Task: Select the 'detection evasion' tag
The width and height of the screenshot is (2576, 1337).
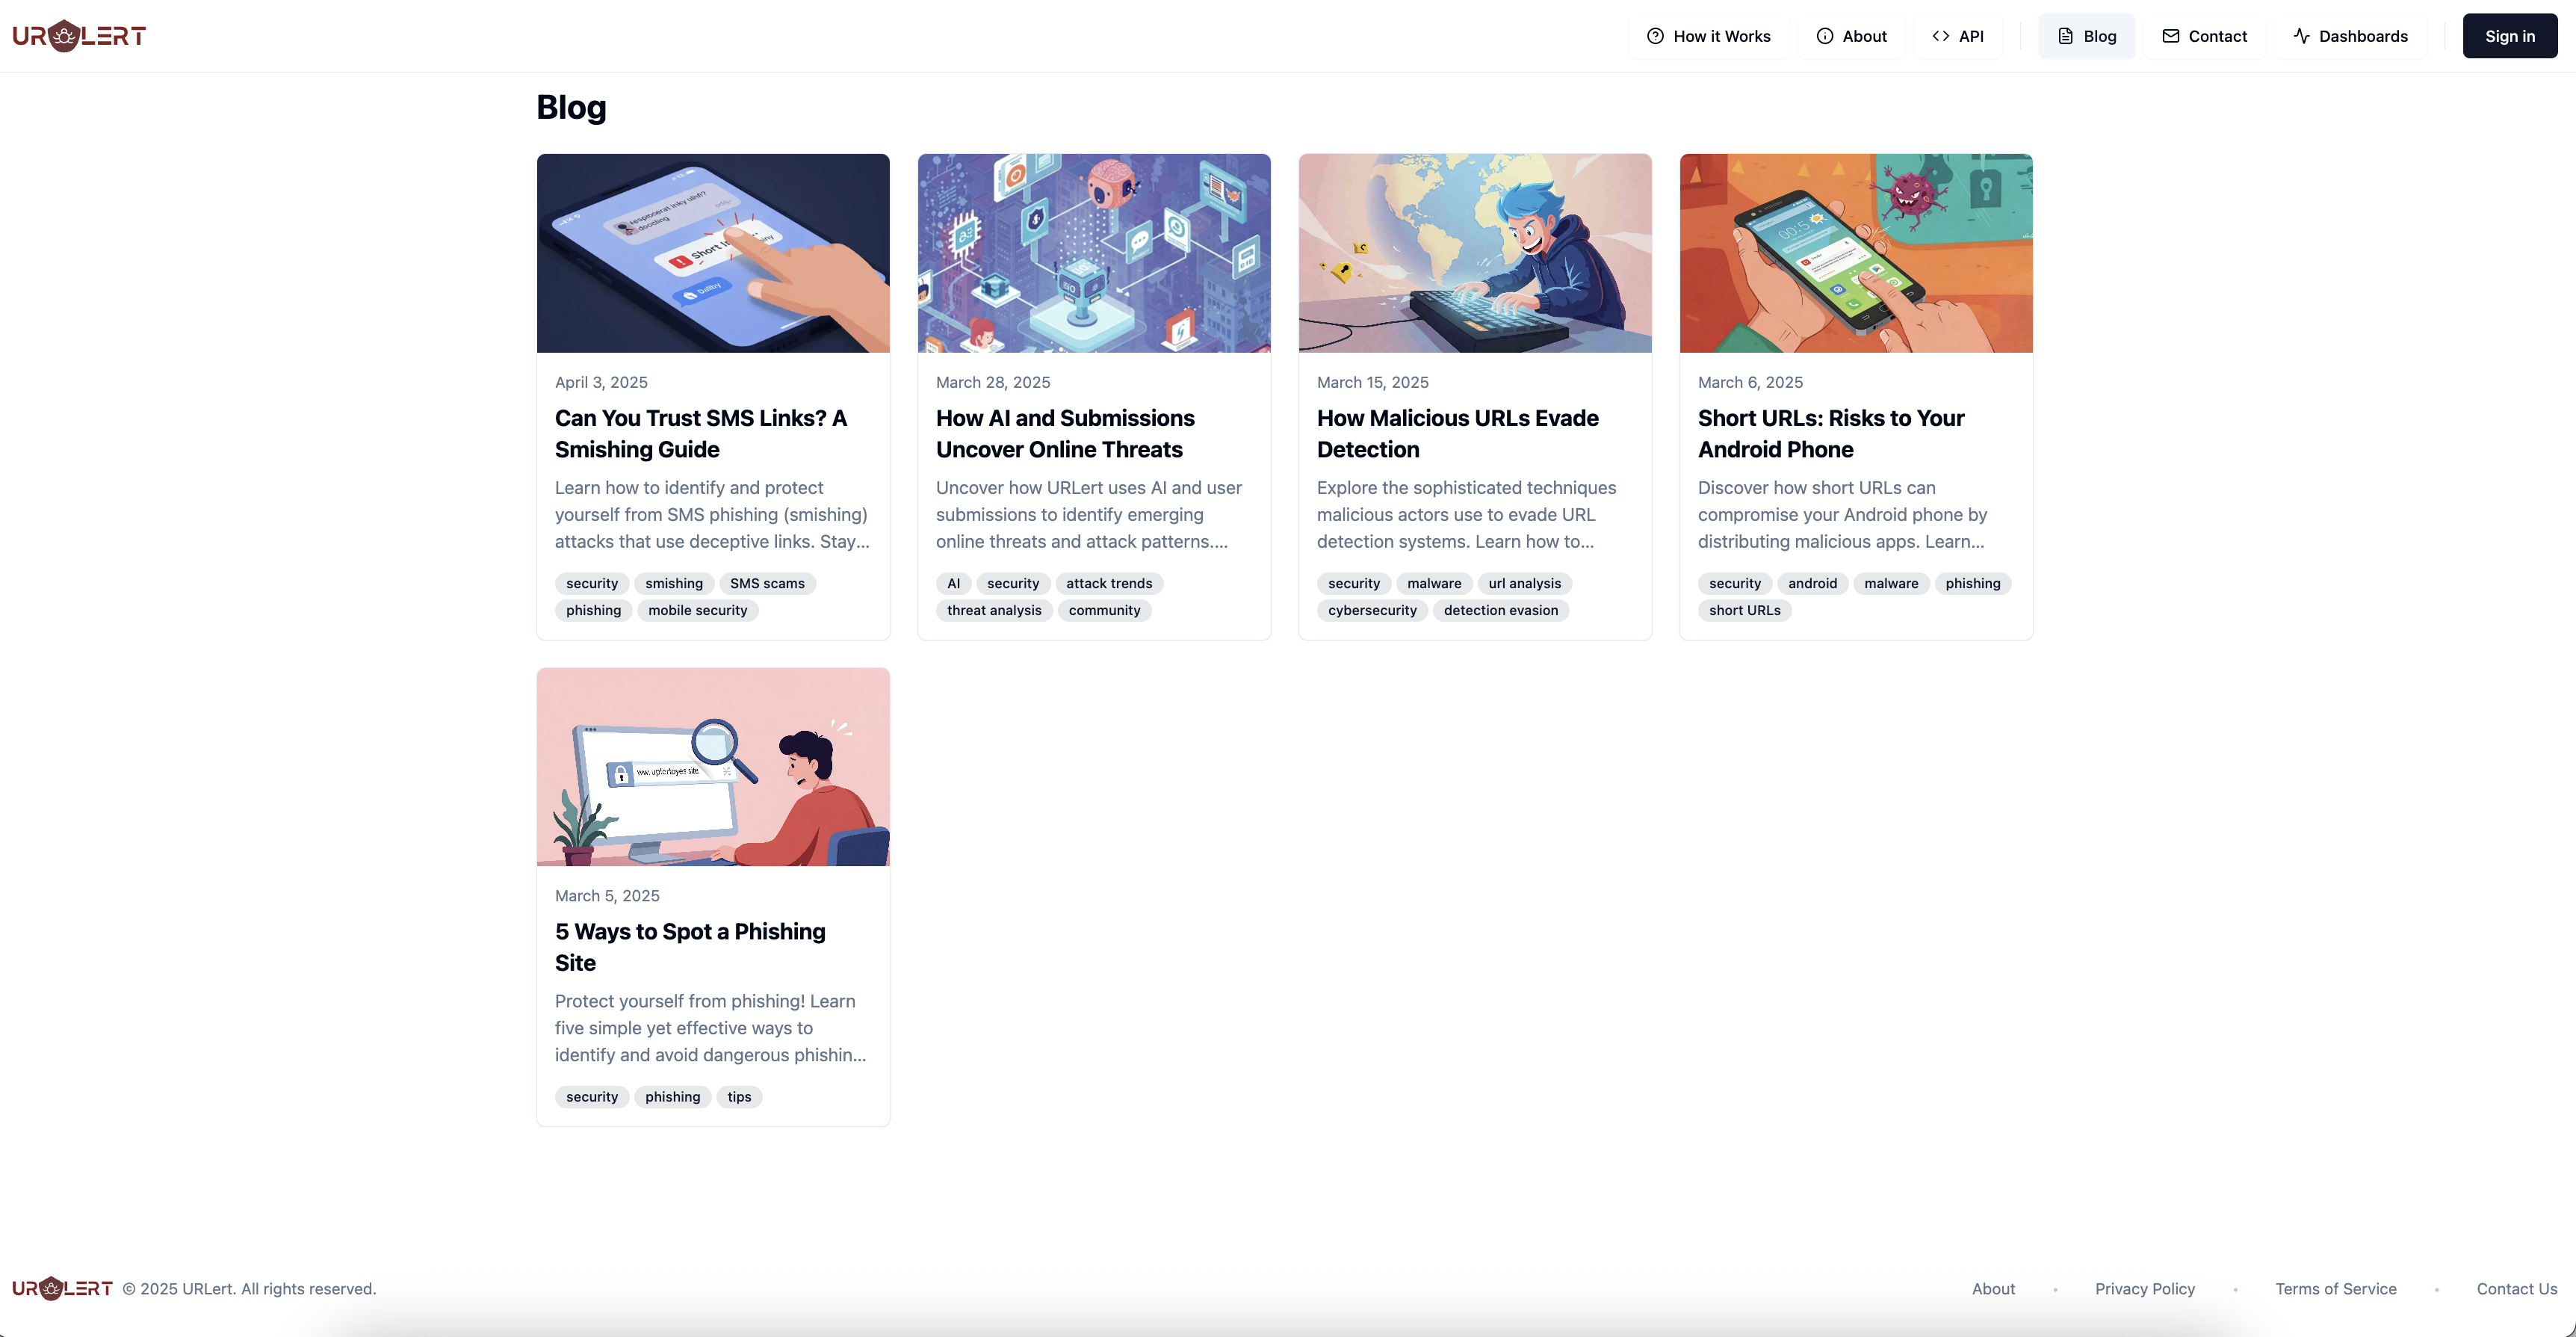Action: pyautogui.click(x=1501, y=610)
